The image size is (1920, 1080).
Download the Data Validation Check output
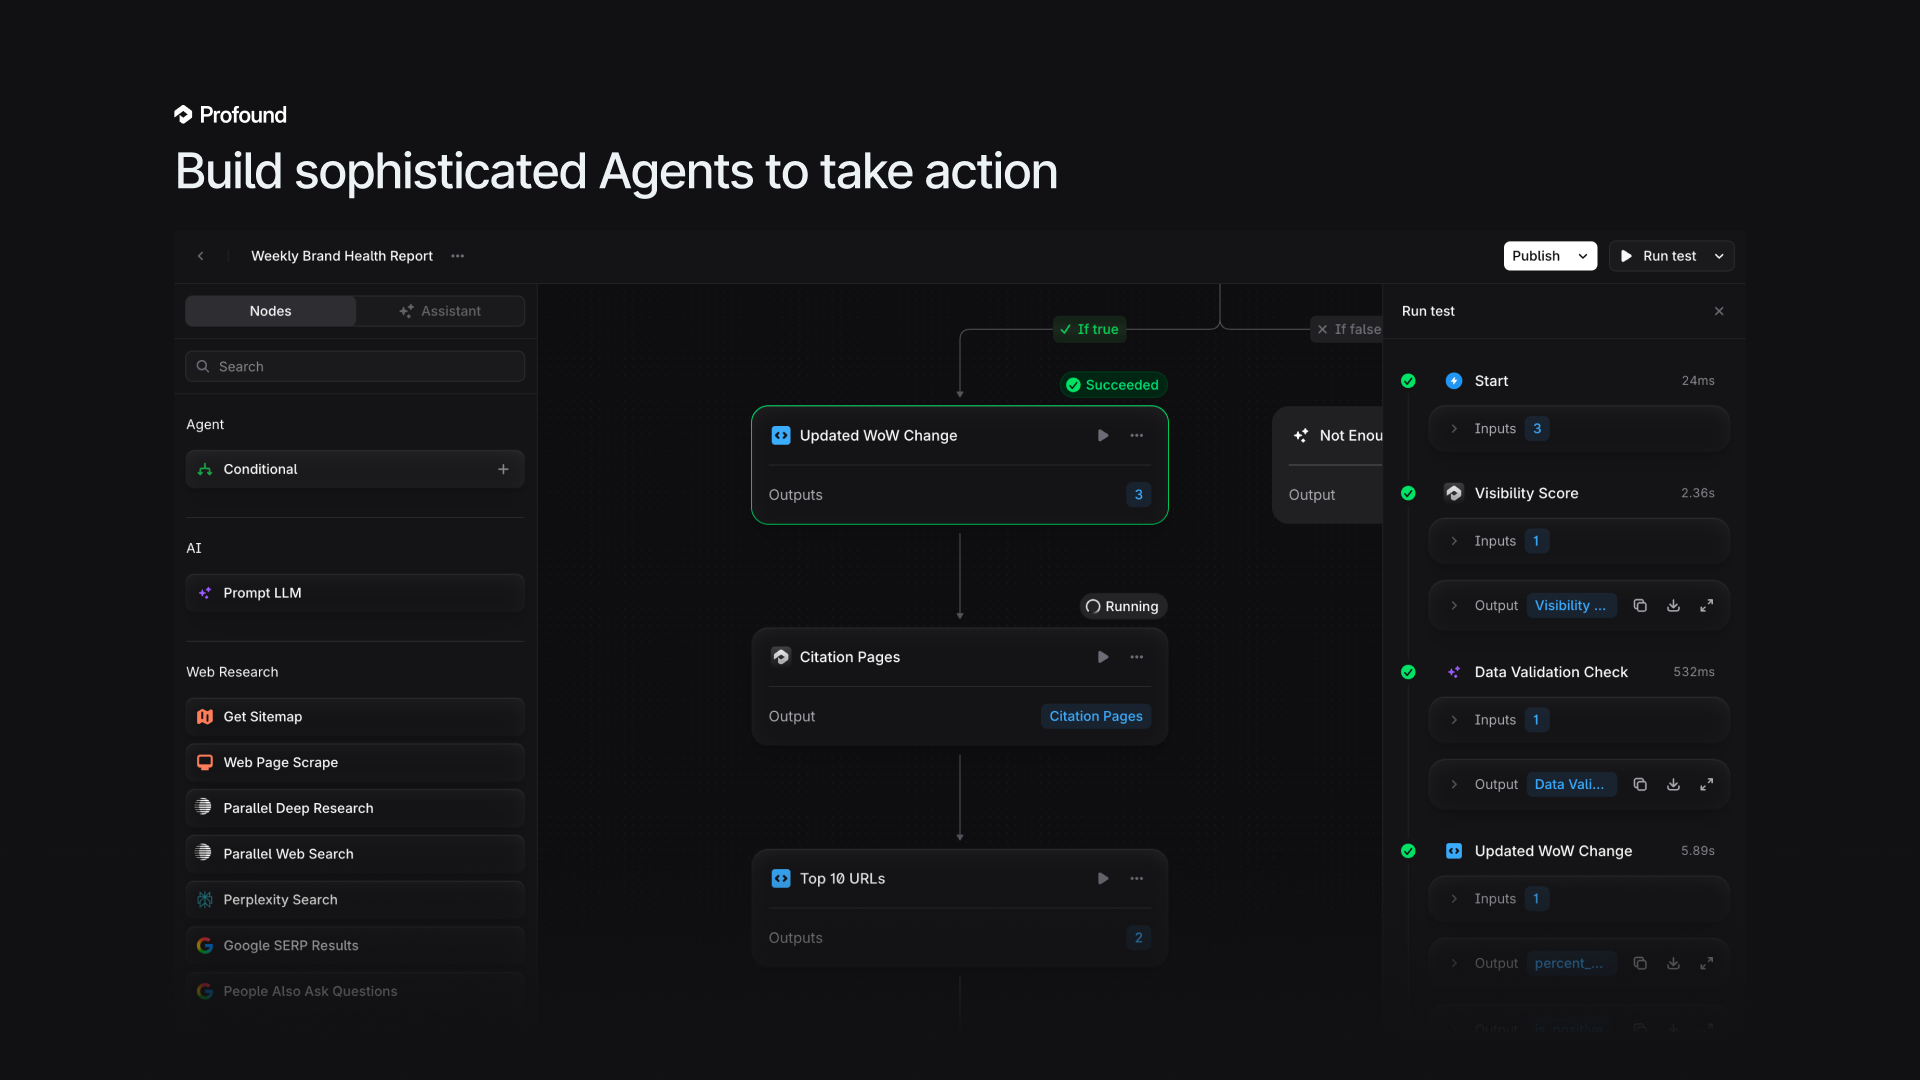point(1673,785)
